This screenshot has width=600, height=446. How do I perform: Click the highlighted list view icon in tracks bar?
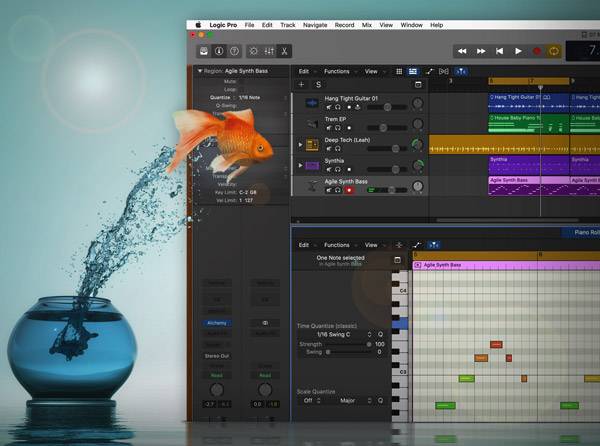[413, 72]
